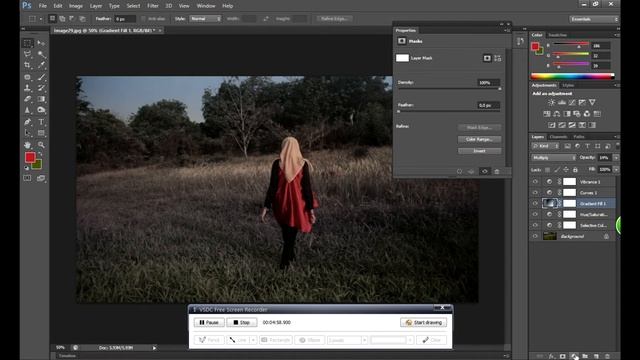Select the Zoom tool
Image resolution: width=640 pixels, height=360 pixels.
(x=41, y=145)
